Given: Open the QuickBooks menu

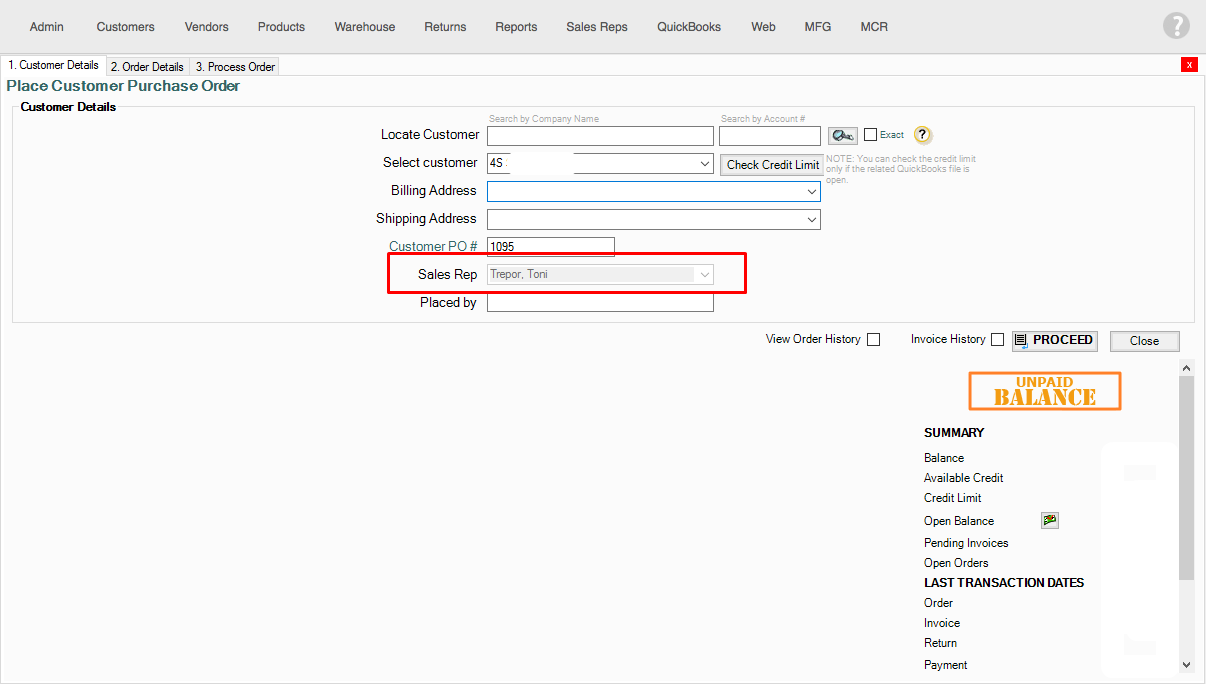Looking at the screenshot, I should pos(688,27).
